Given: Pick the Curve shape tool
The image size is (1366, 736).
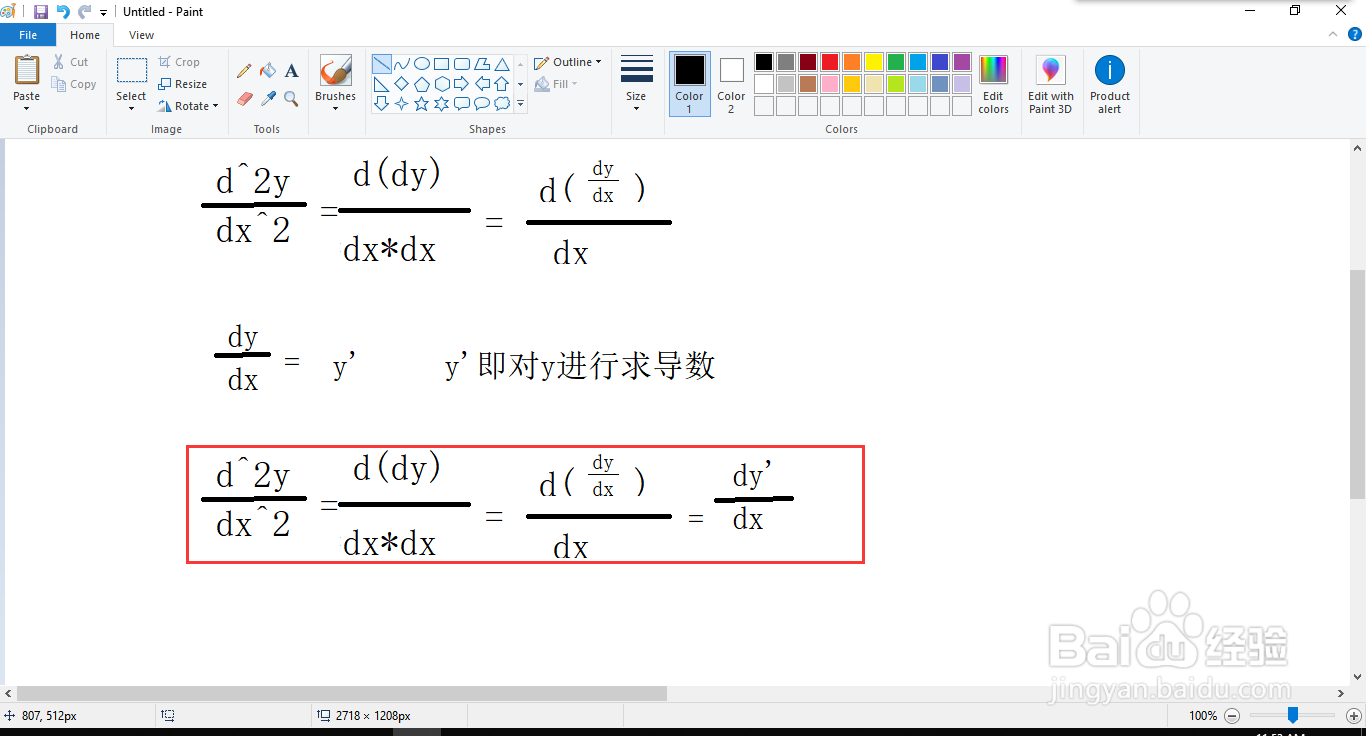Looking at the screenshot, I should tap(401, 62).
